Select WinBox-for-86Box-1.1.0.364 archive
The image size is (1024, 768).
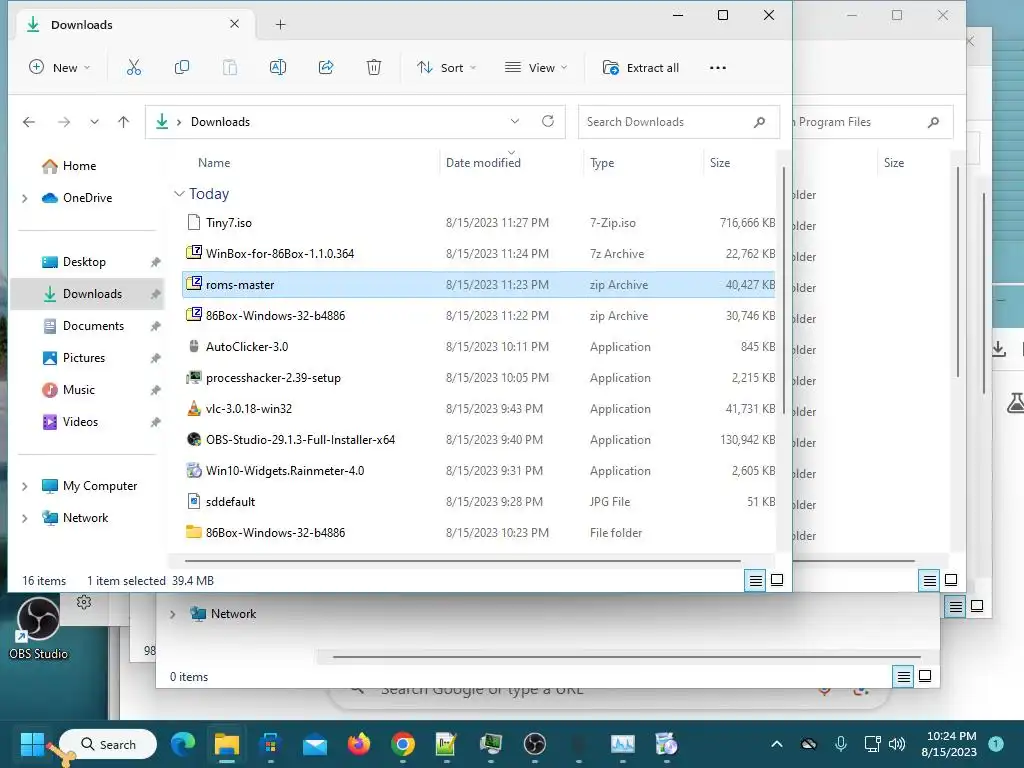click(479, 253)
